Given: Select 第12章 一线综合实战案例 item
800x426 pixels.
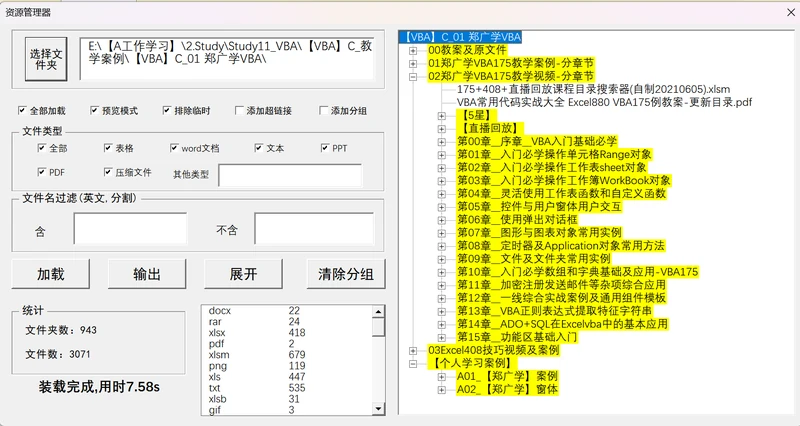Looking at the screenshot, I should click(x=561, y=298).
